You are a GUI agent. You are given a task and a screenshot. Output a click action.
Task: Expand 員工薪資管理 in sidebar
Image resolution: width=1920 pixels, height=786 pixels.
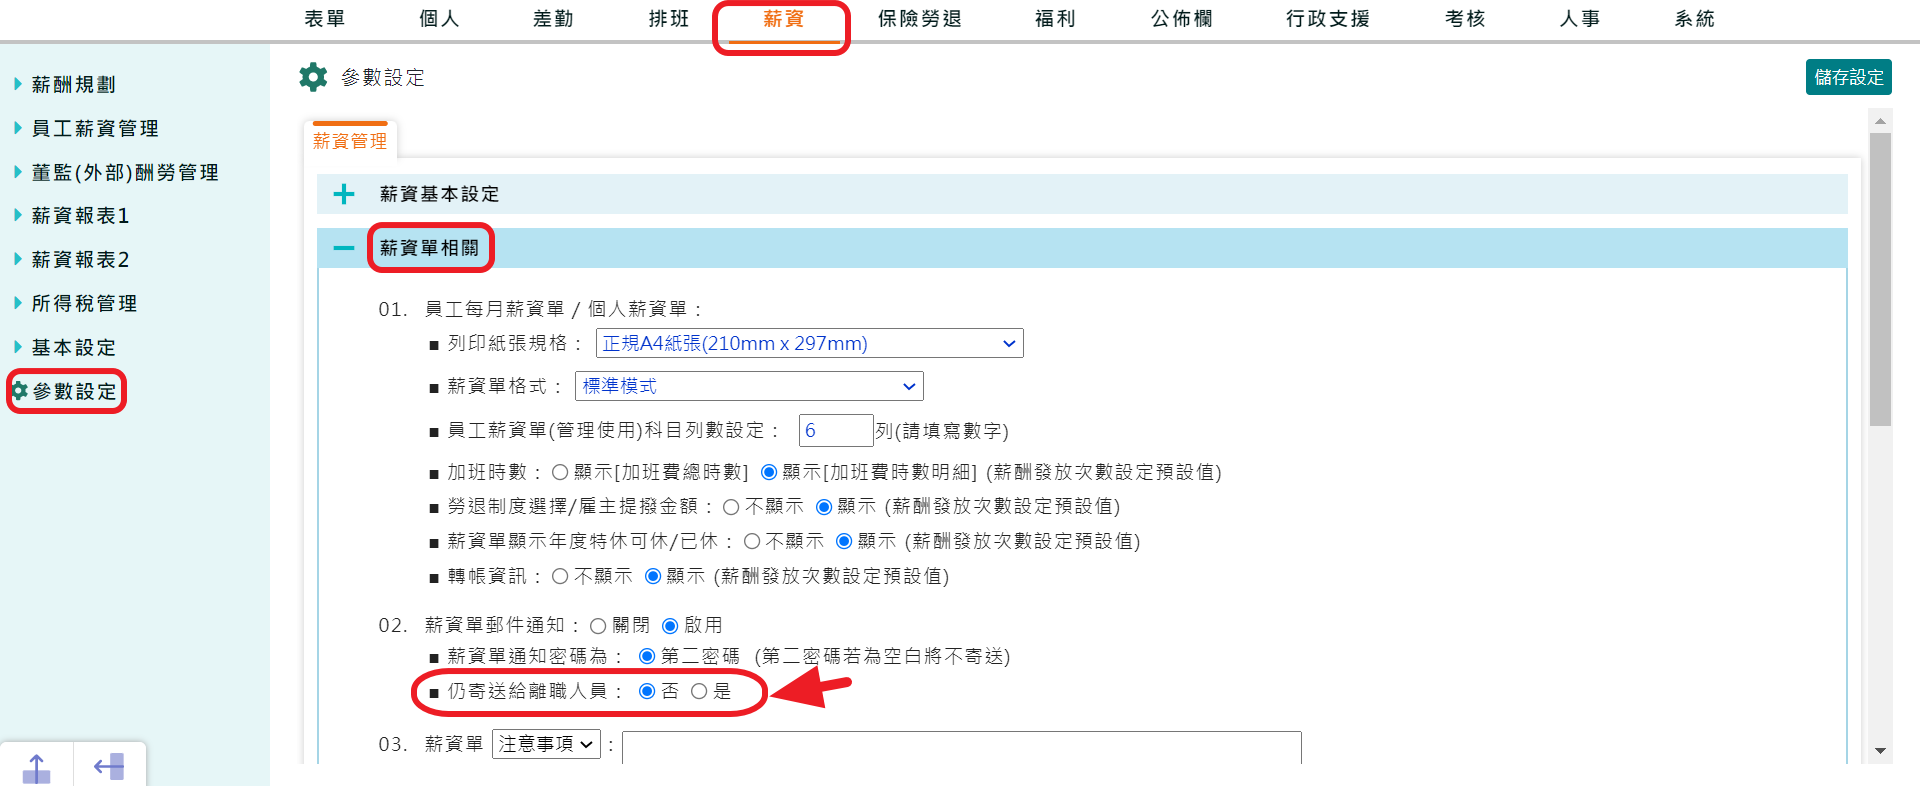coord(95,128)
